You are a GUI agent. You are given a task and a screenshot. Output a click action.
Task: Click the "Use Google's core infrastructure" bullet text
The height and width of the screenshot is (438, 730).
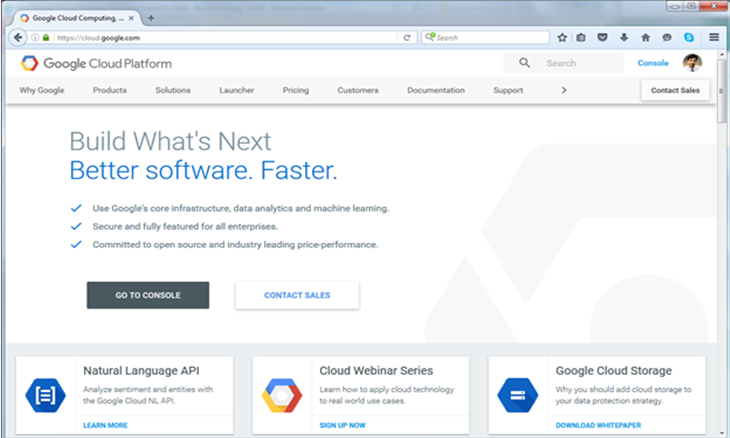pyautogui.click(x=241, y=209)
